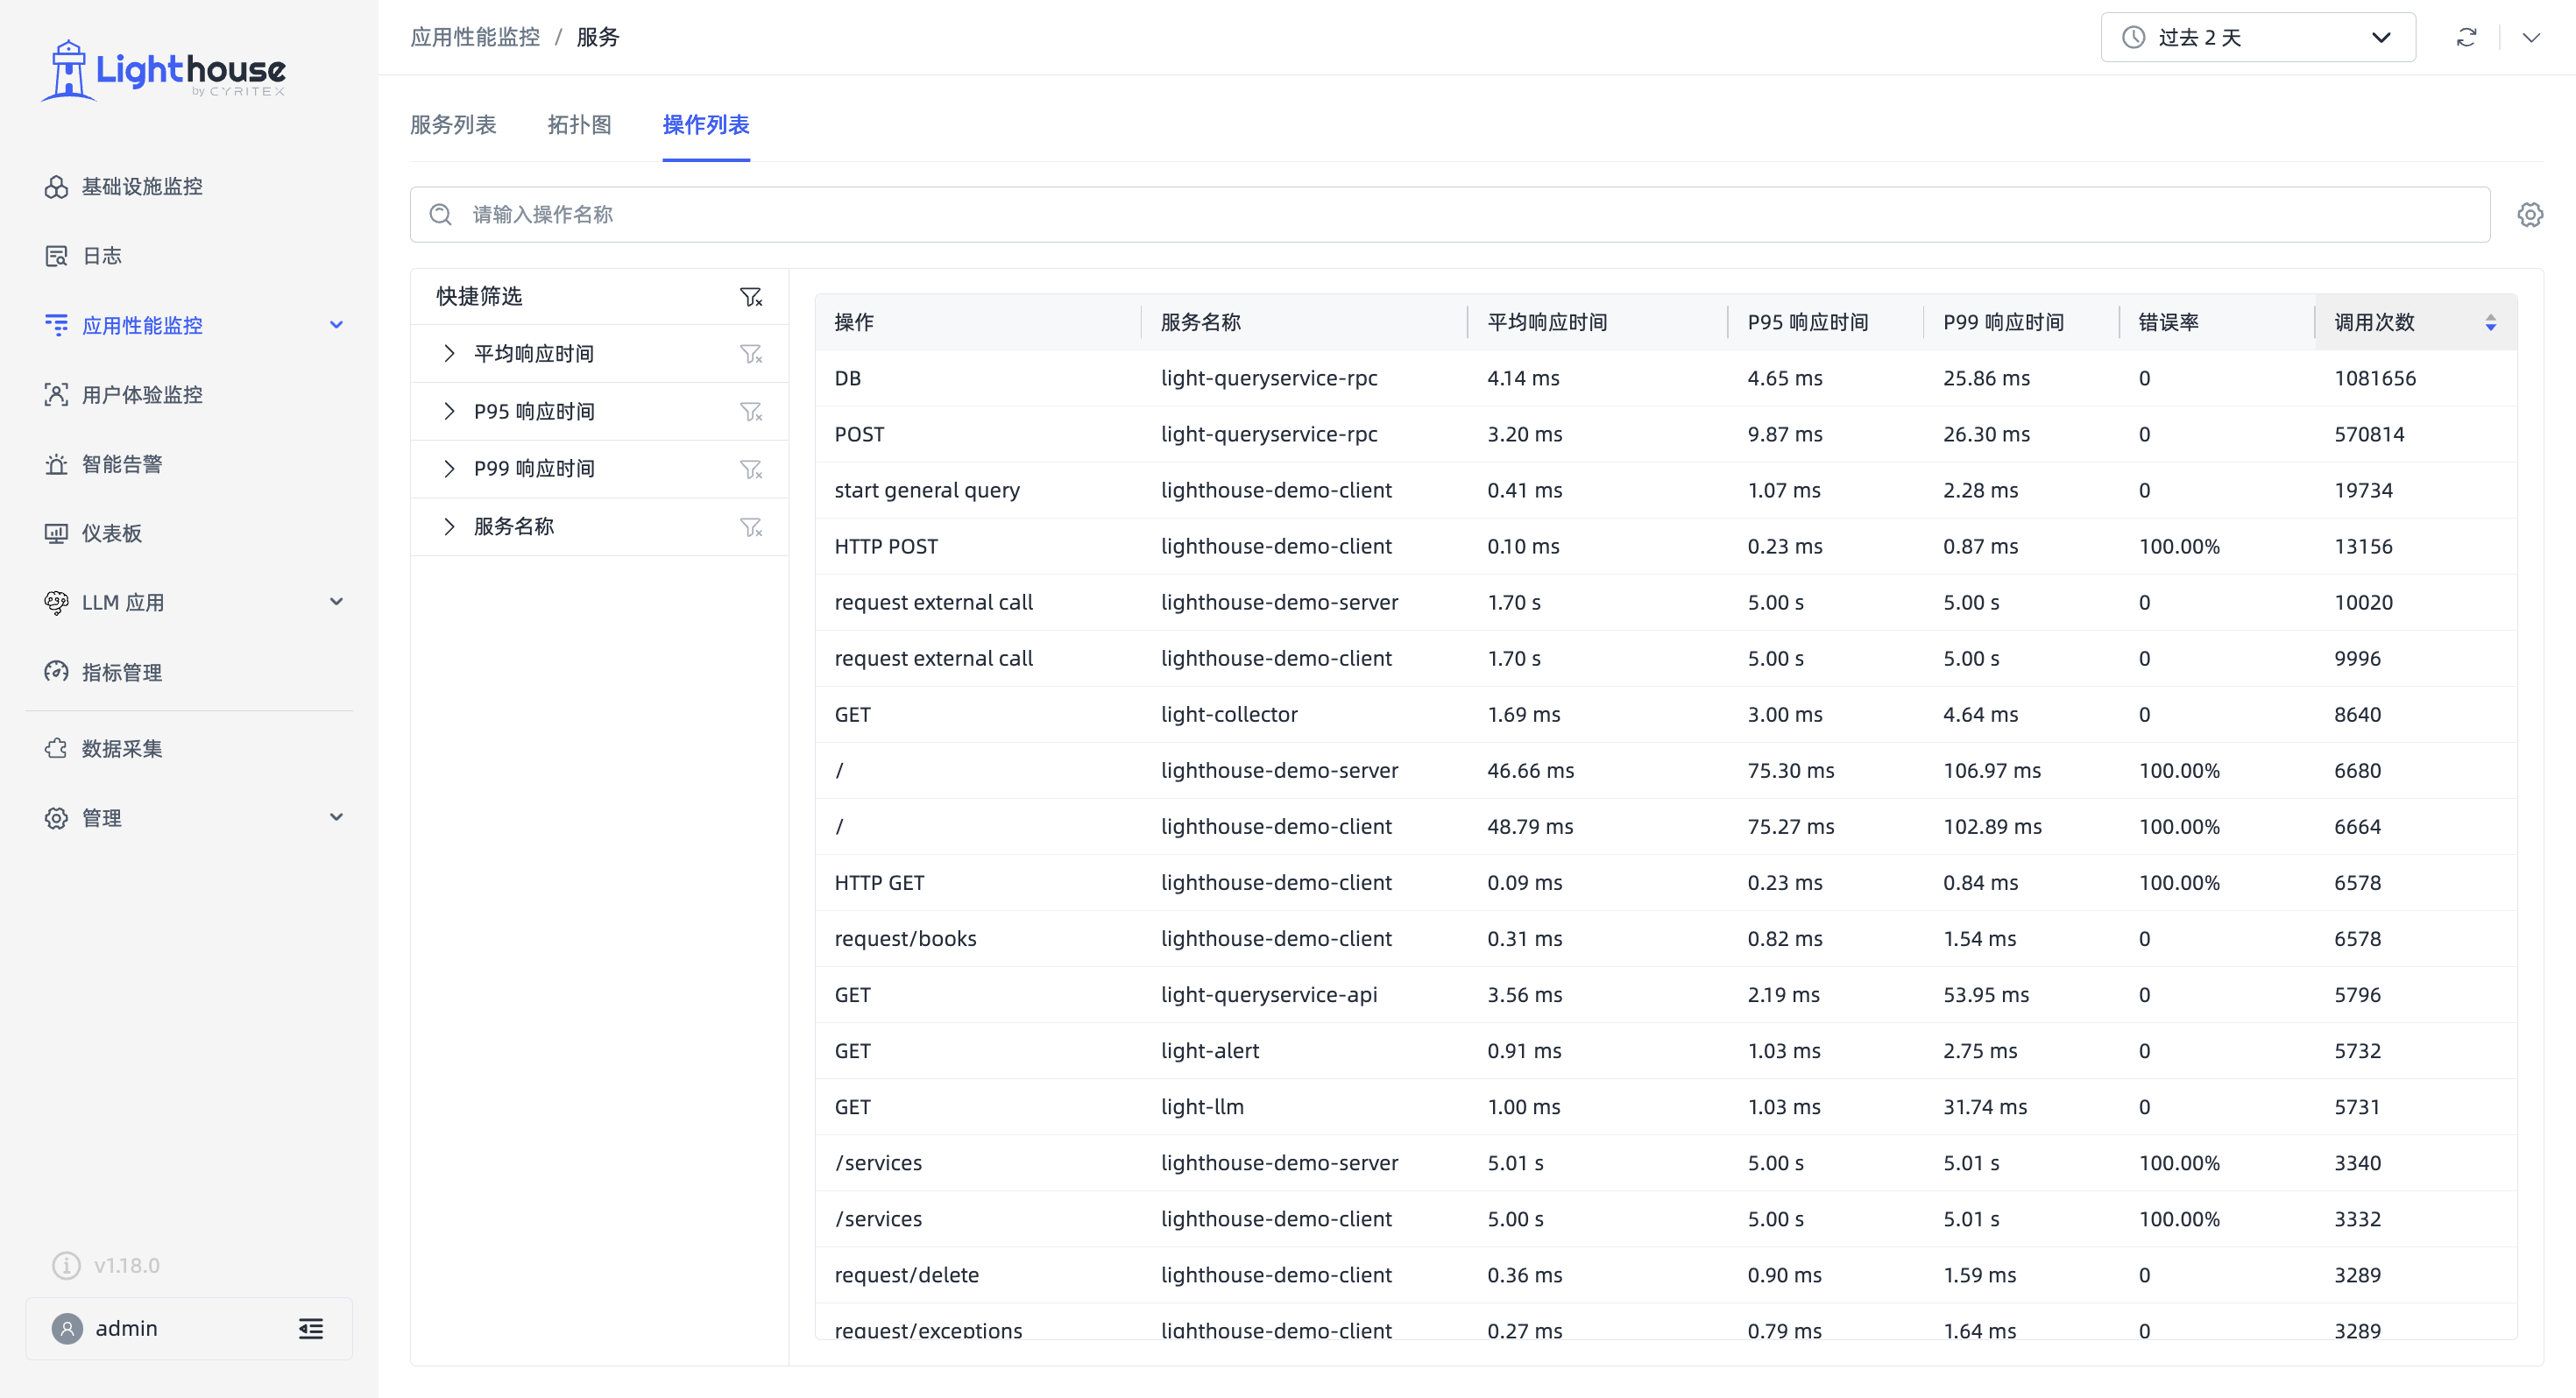Click the light-llm service cell
The height and width of the screenshot is (1398, 2576).
pyautogui.click(x=1202, y=1107)
